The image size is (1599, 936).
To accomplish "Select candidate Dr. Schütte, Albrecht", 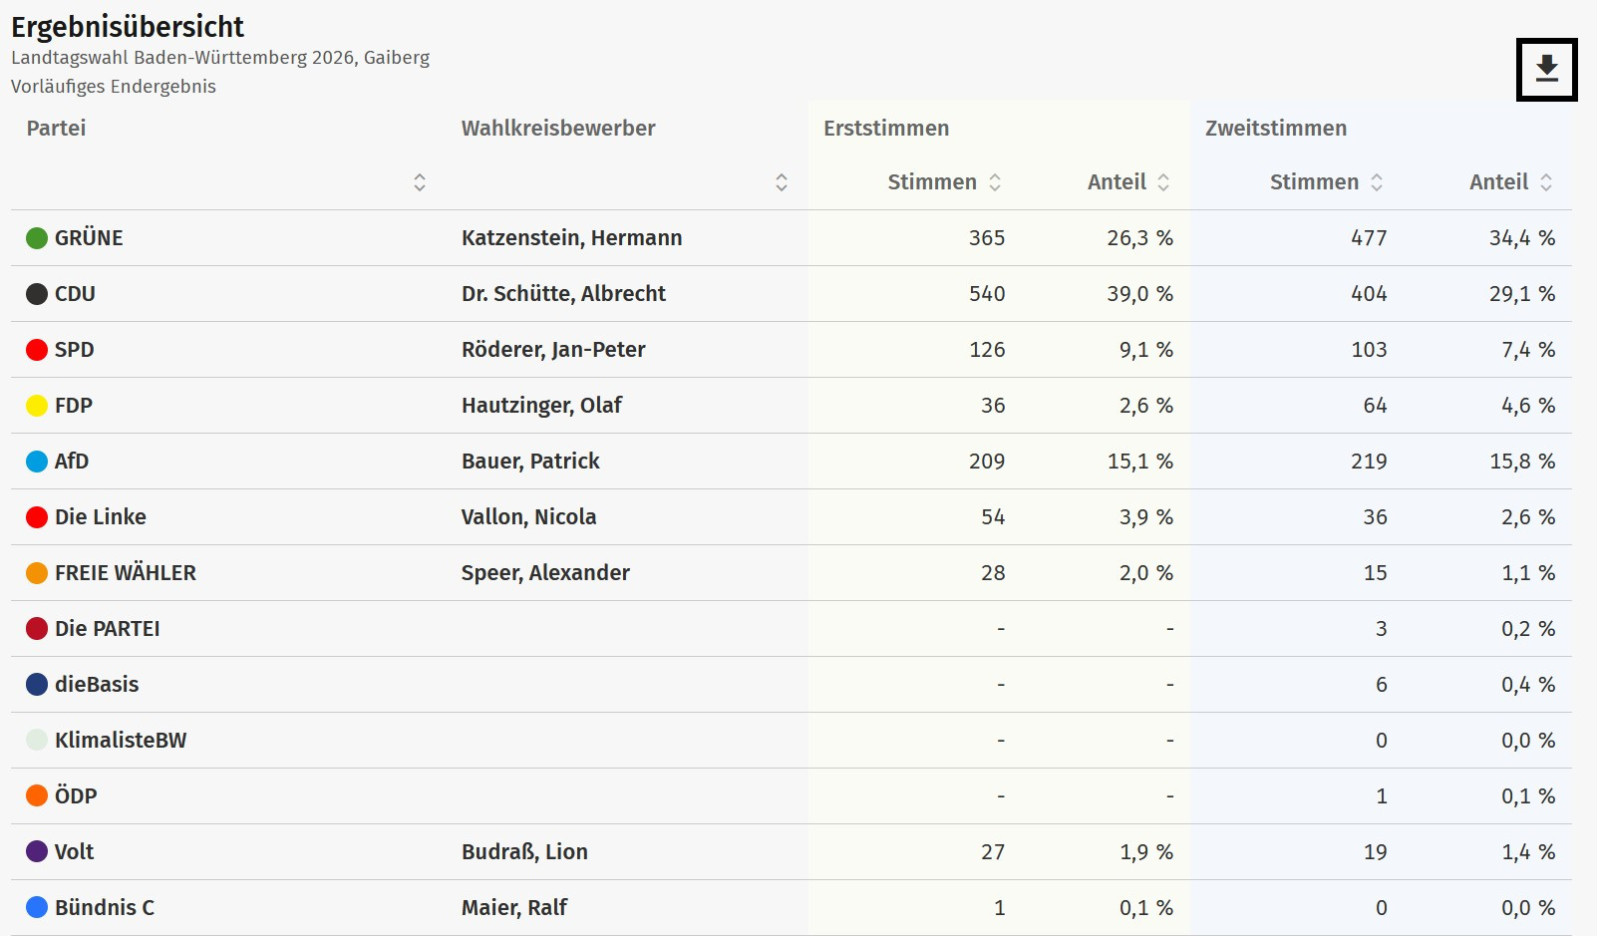I will click(563, 294).
